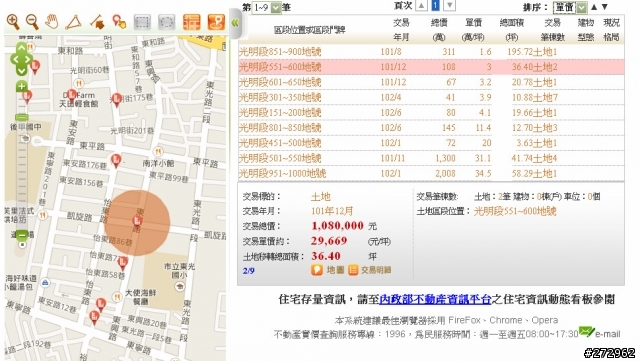Open the highlighted 光明段551~600地號 row

(431, 67)
